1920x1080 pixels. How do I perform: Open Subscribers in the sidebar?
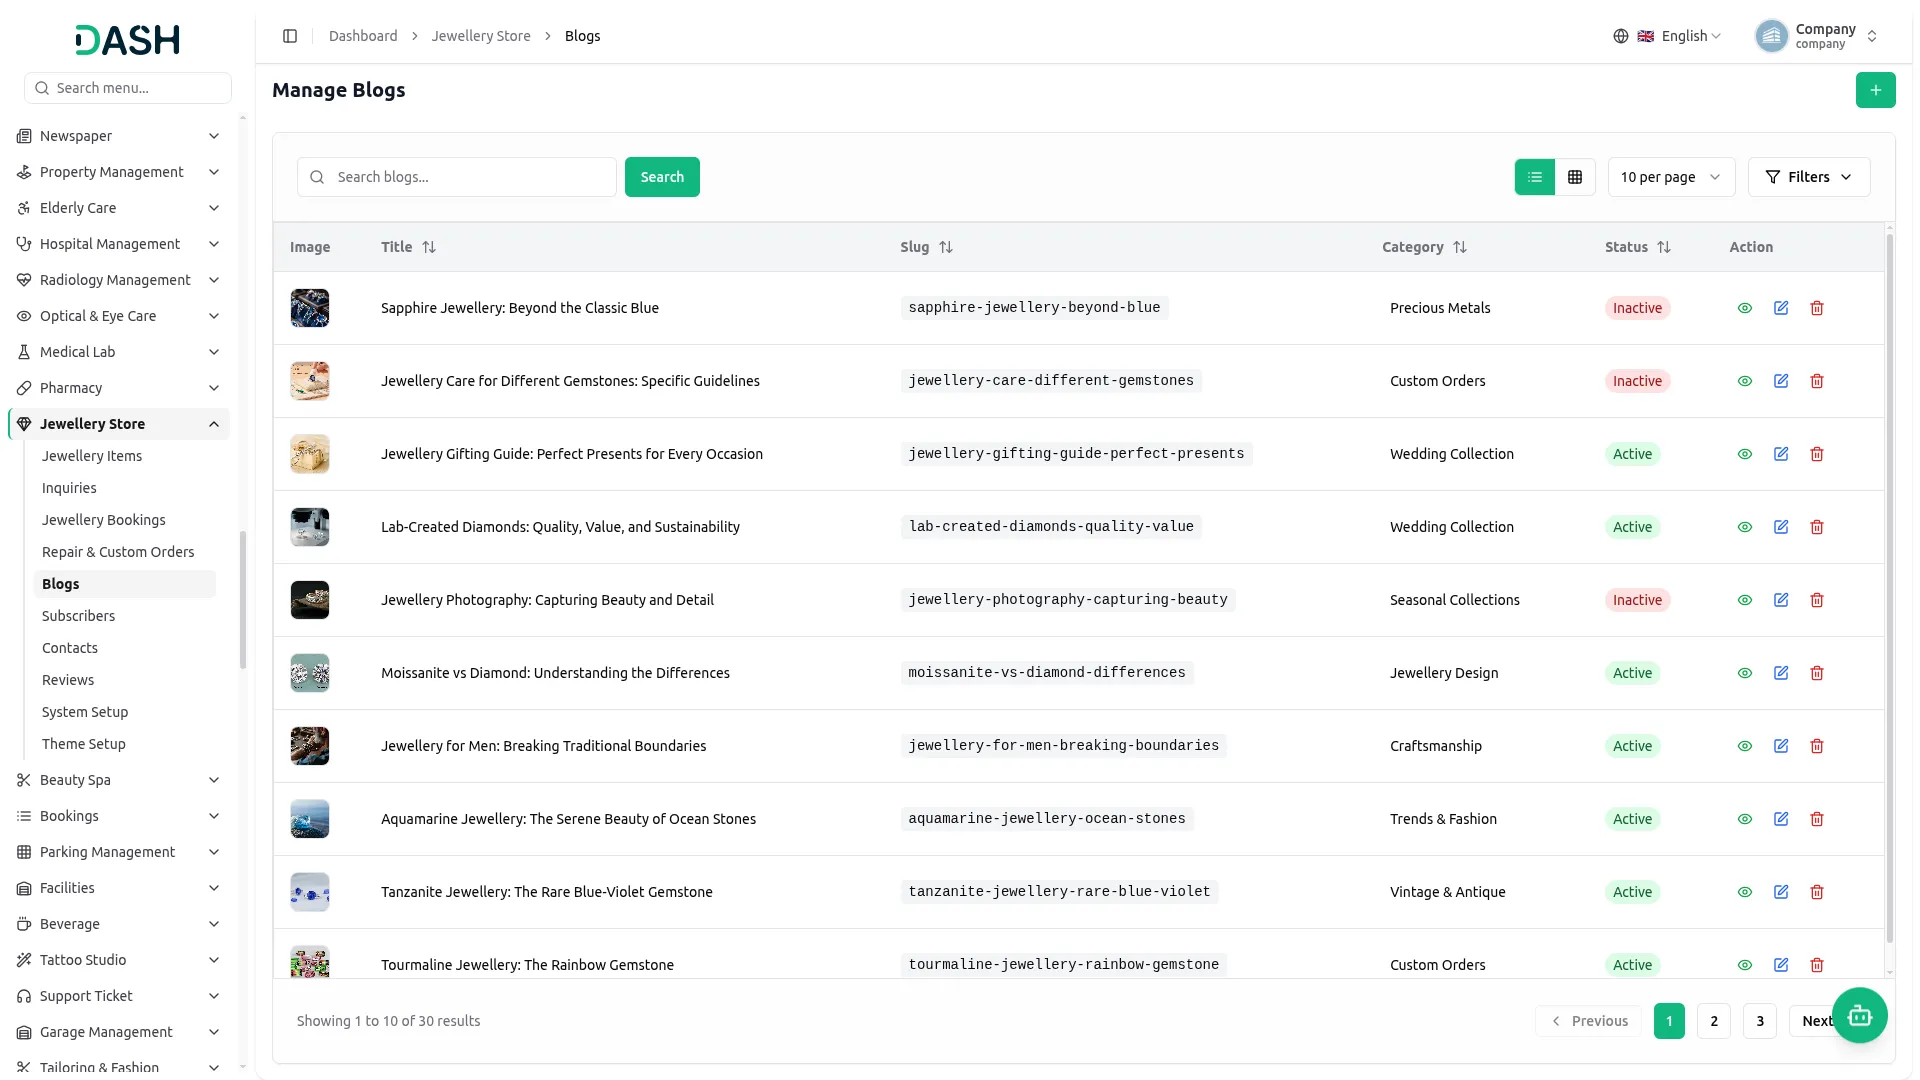(78, 616)
